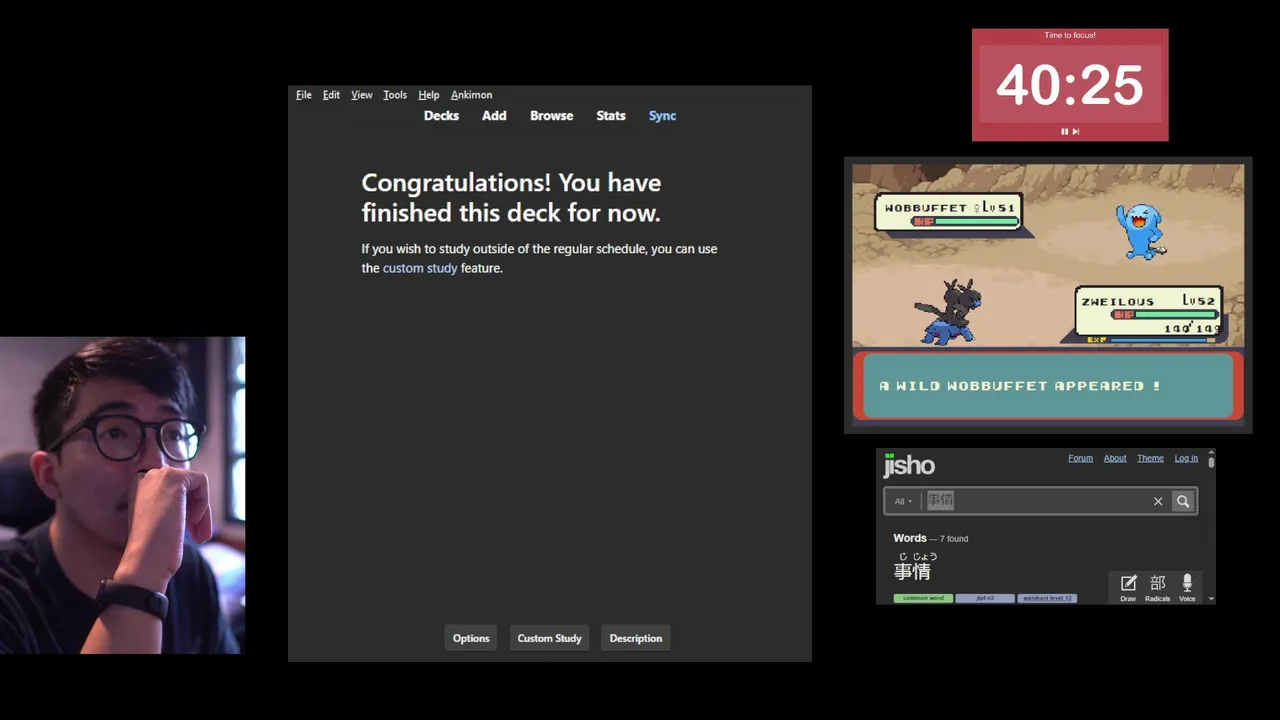Click the Jisho scrollbar down arrow
Image resolution: width=1280 pixels, height=720 pixels.
[x=1211, y=599]
